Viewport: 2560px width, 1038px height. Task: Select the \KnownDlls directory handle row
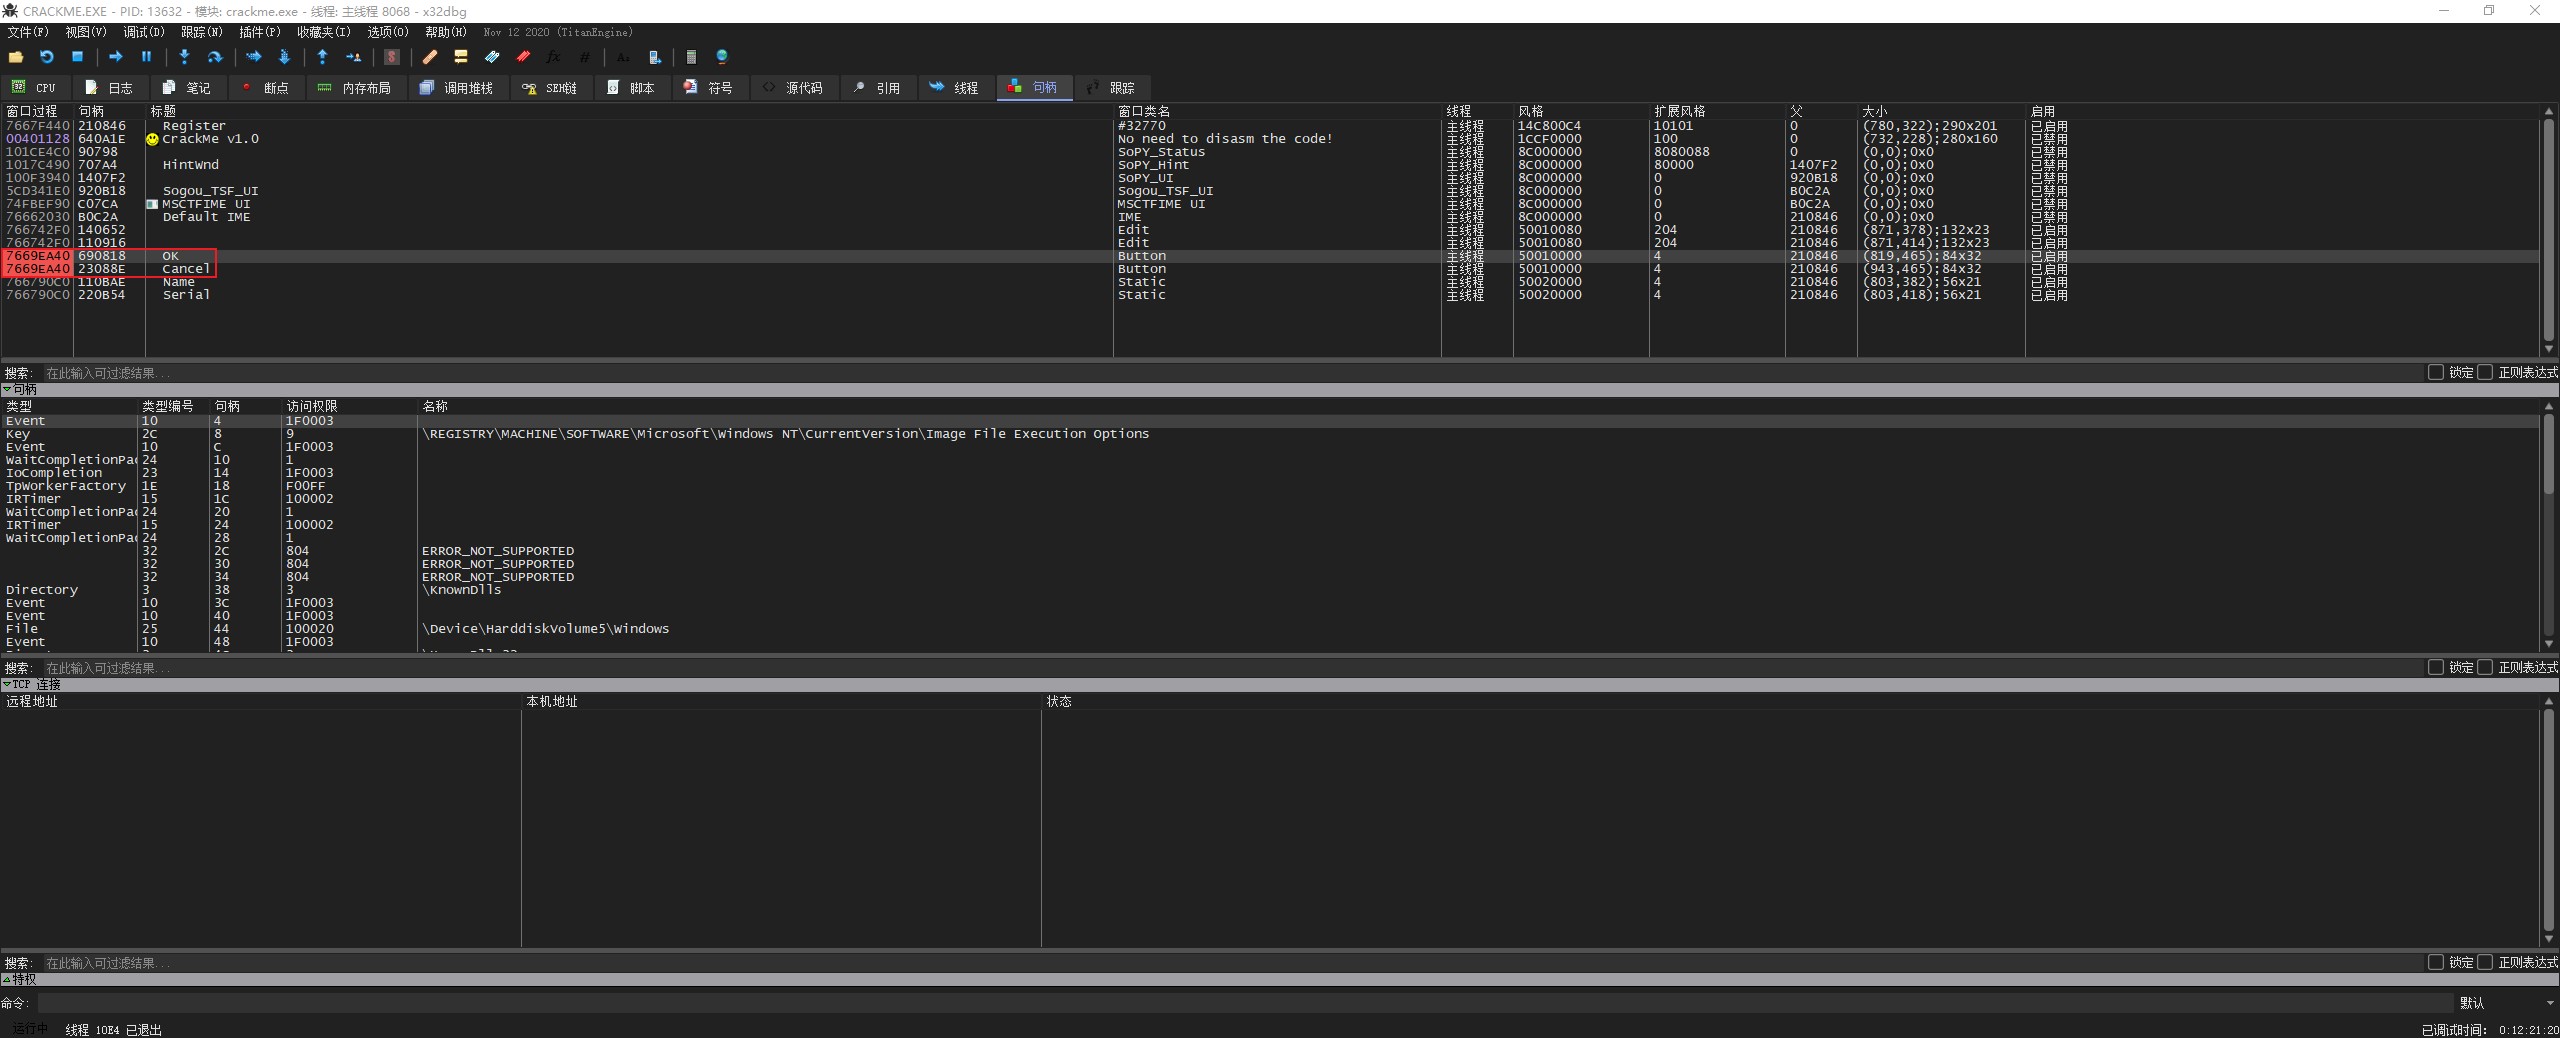(1270, 590)
